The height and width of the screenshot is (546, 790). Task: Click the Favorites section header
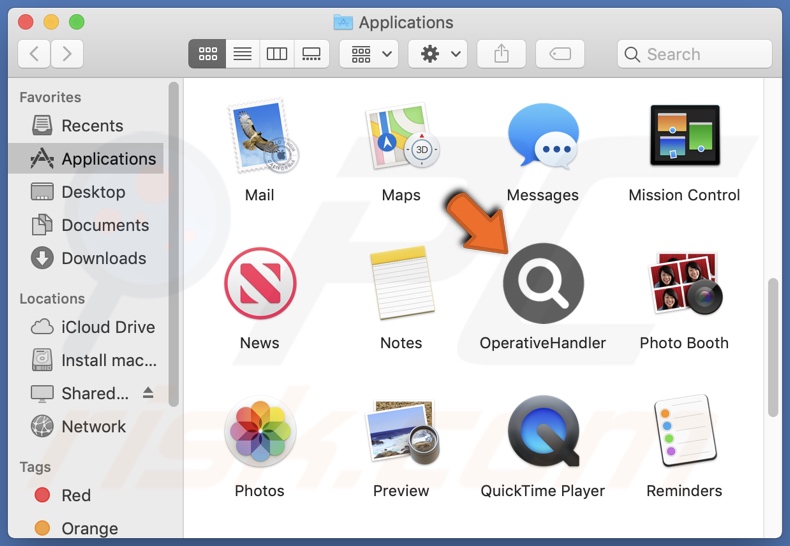(50, 97)
